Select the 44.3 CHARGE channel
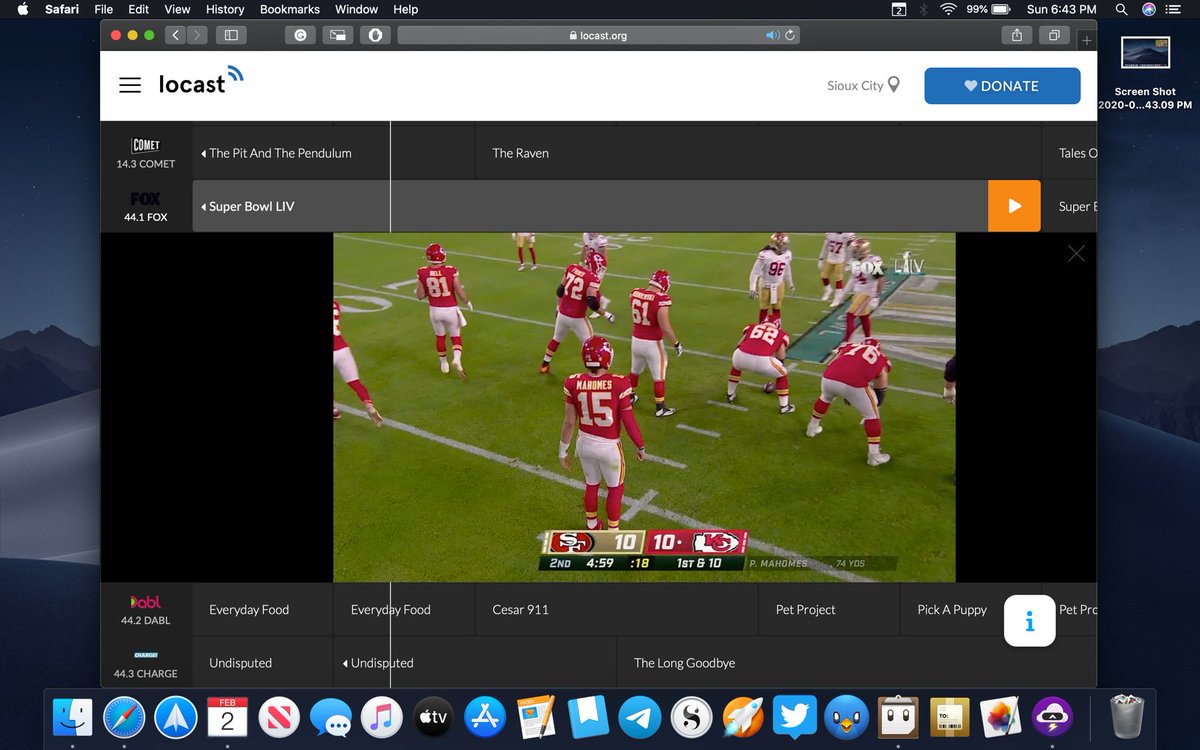Image resolution: width=1200 pixels, height=750 pixels. pos(146,662)
